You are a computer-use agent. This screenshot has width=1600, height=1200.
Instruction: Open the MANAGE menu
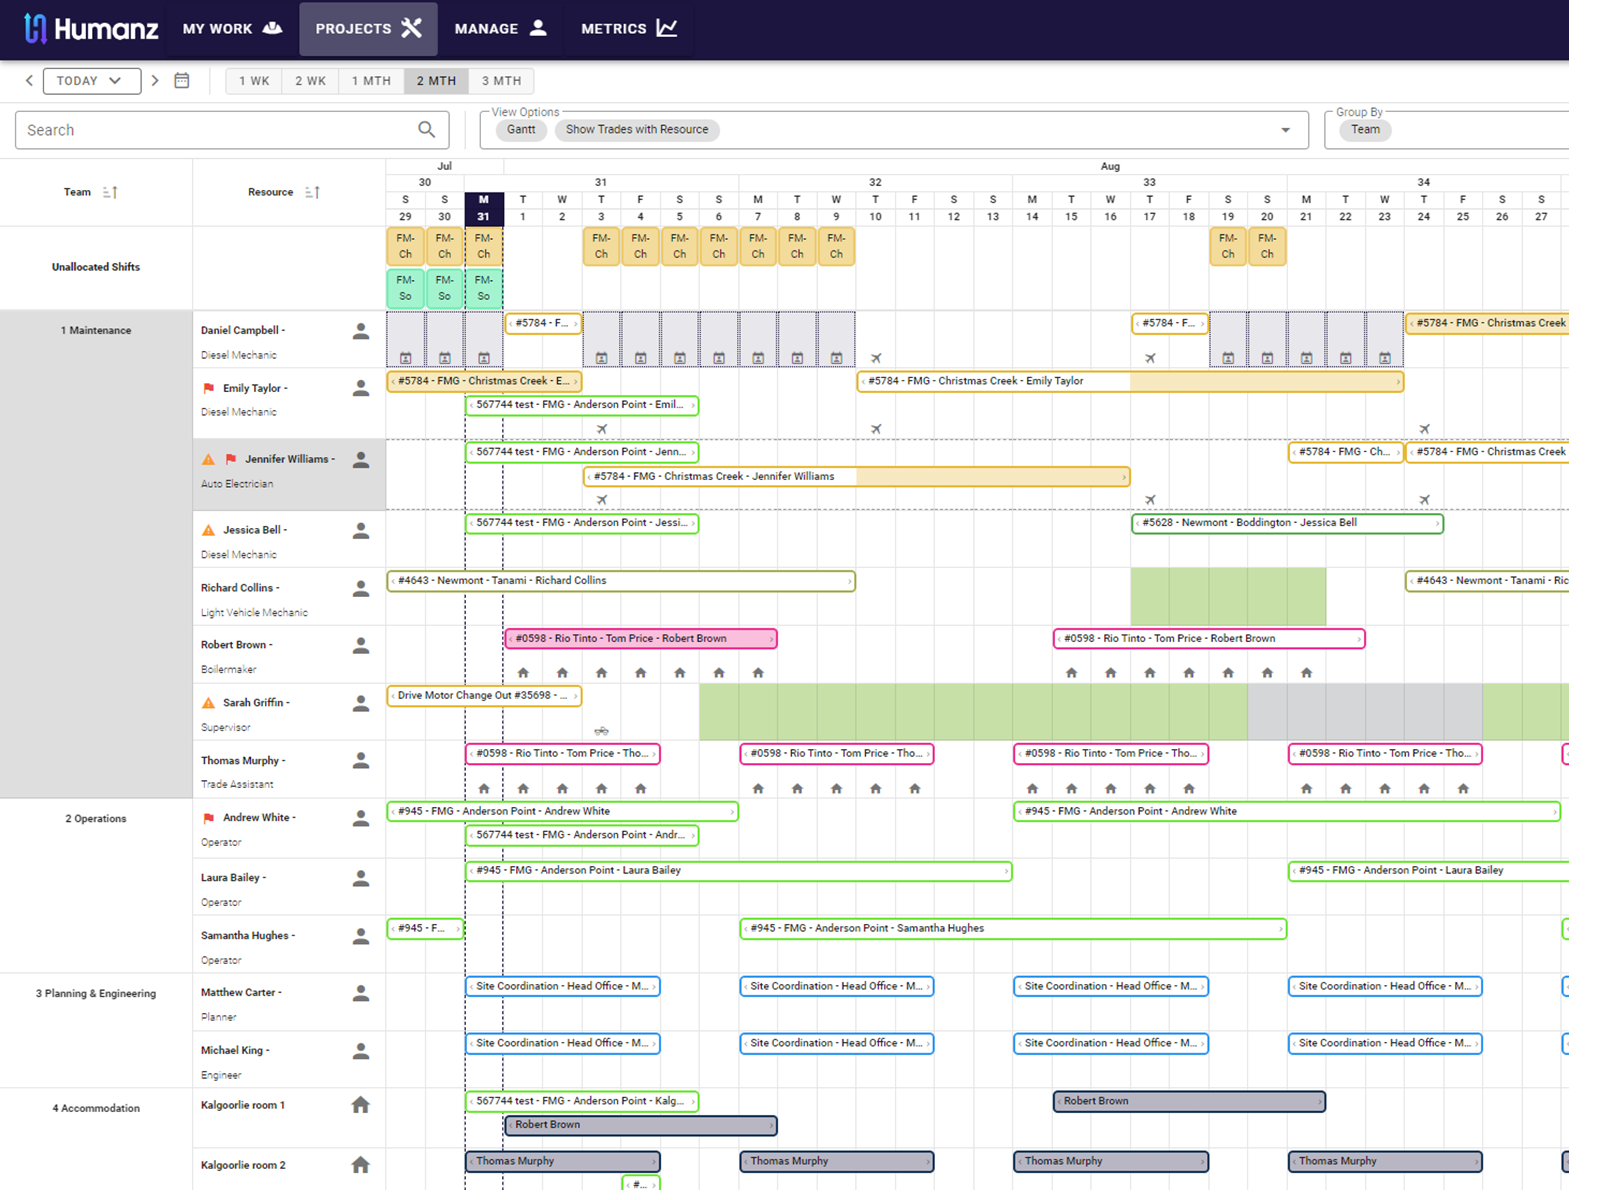pos(500,28)
